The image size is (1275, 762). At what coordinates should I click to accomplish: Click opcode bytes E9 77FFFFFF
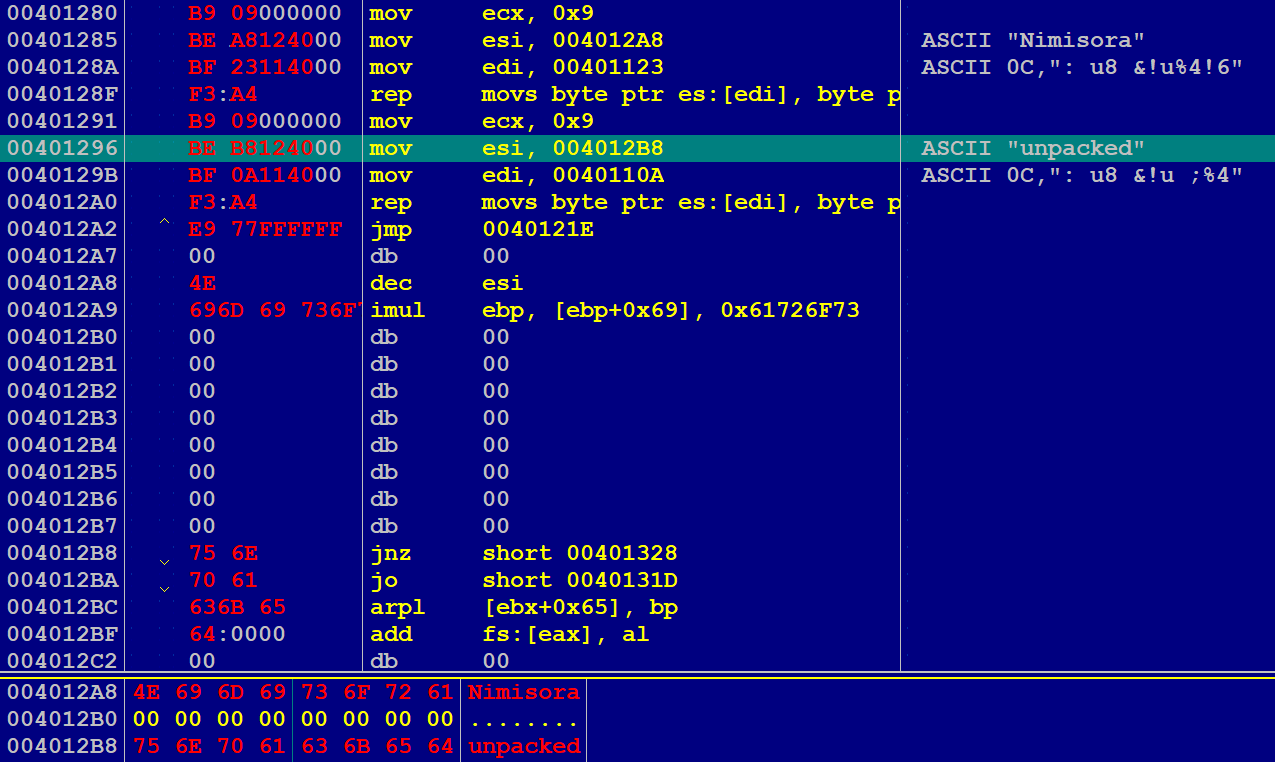(265, 229)
